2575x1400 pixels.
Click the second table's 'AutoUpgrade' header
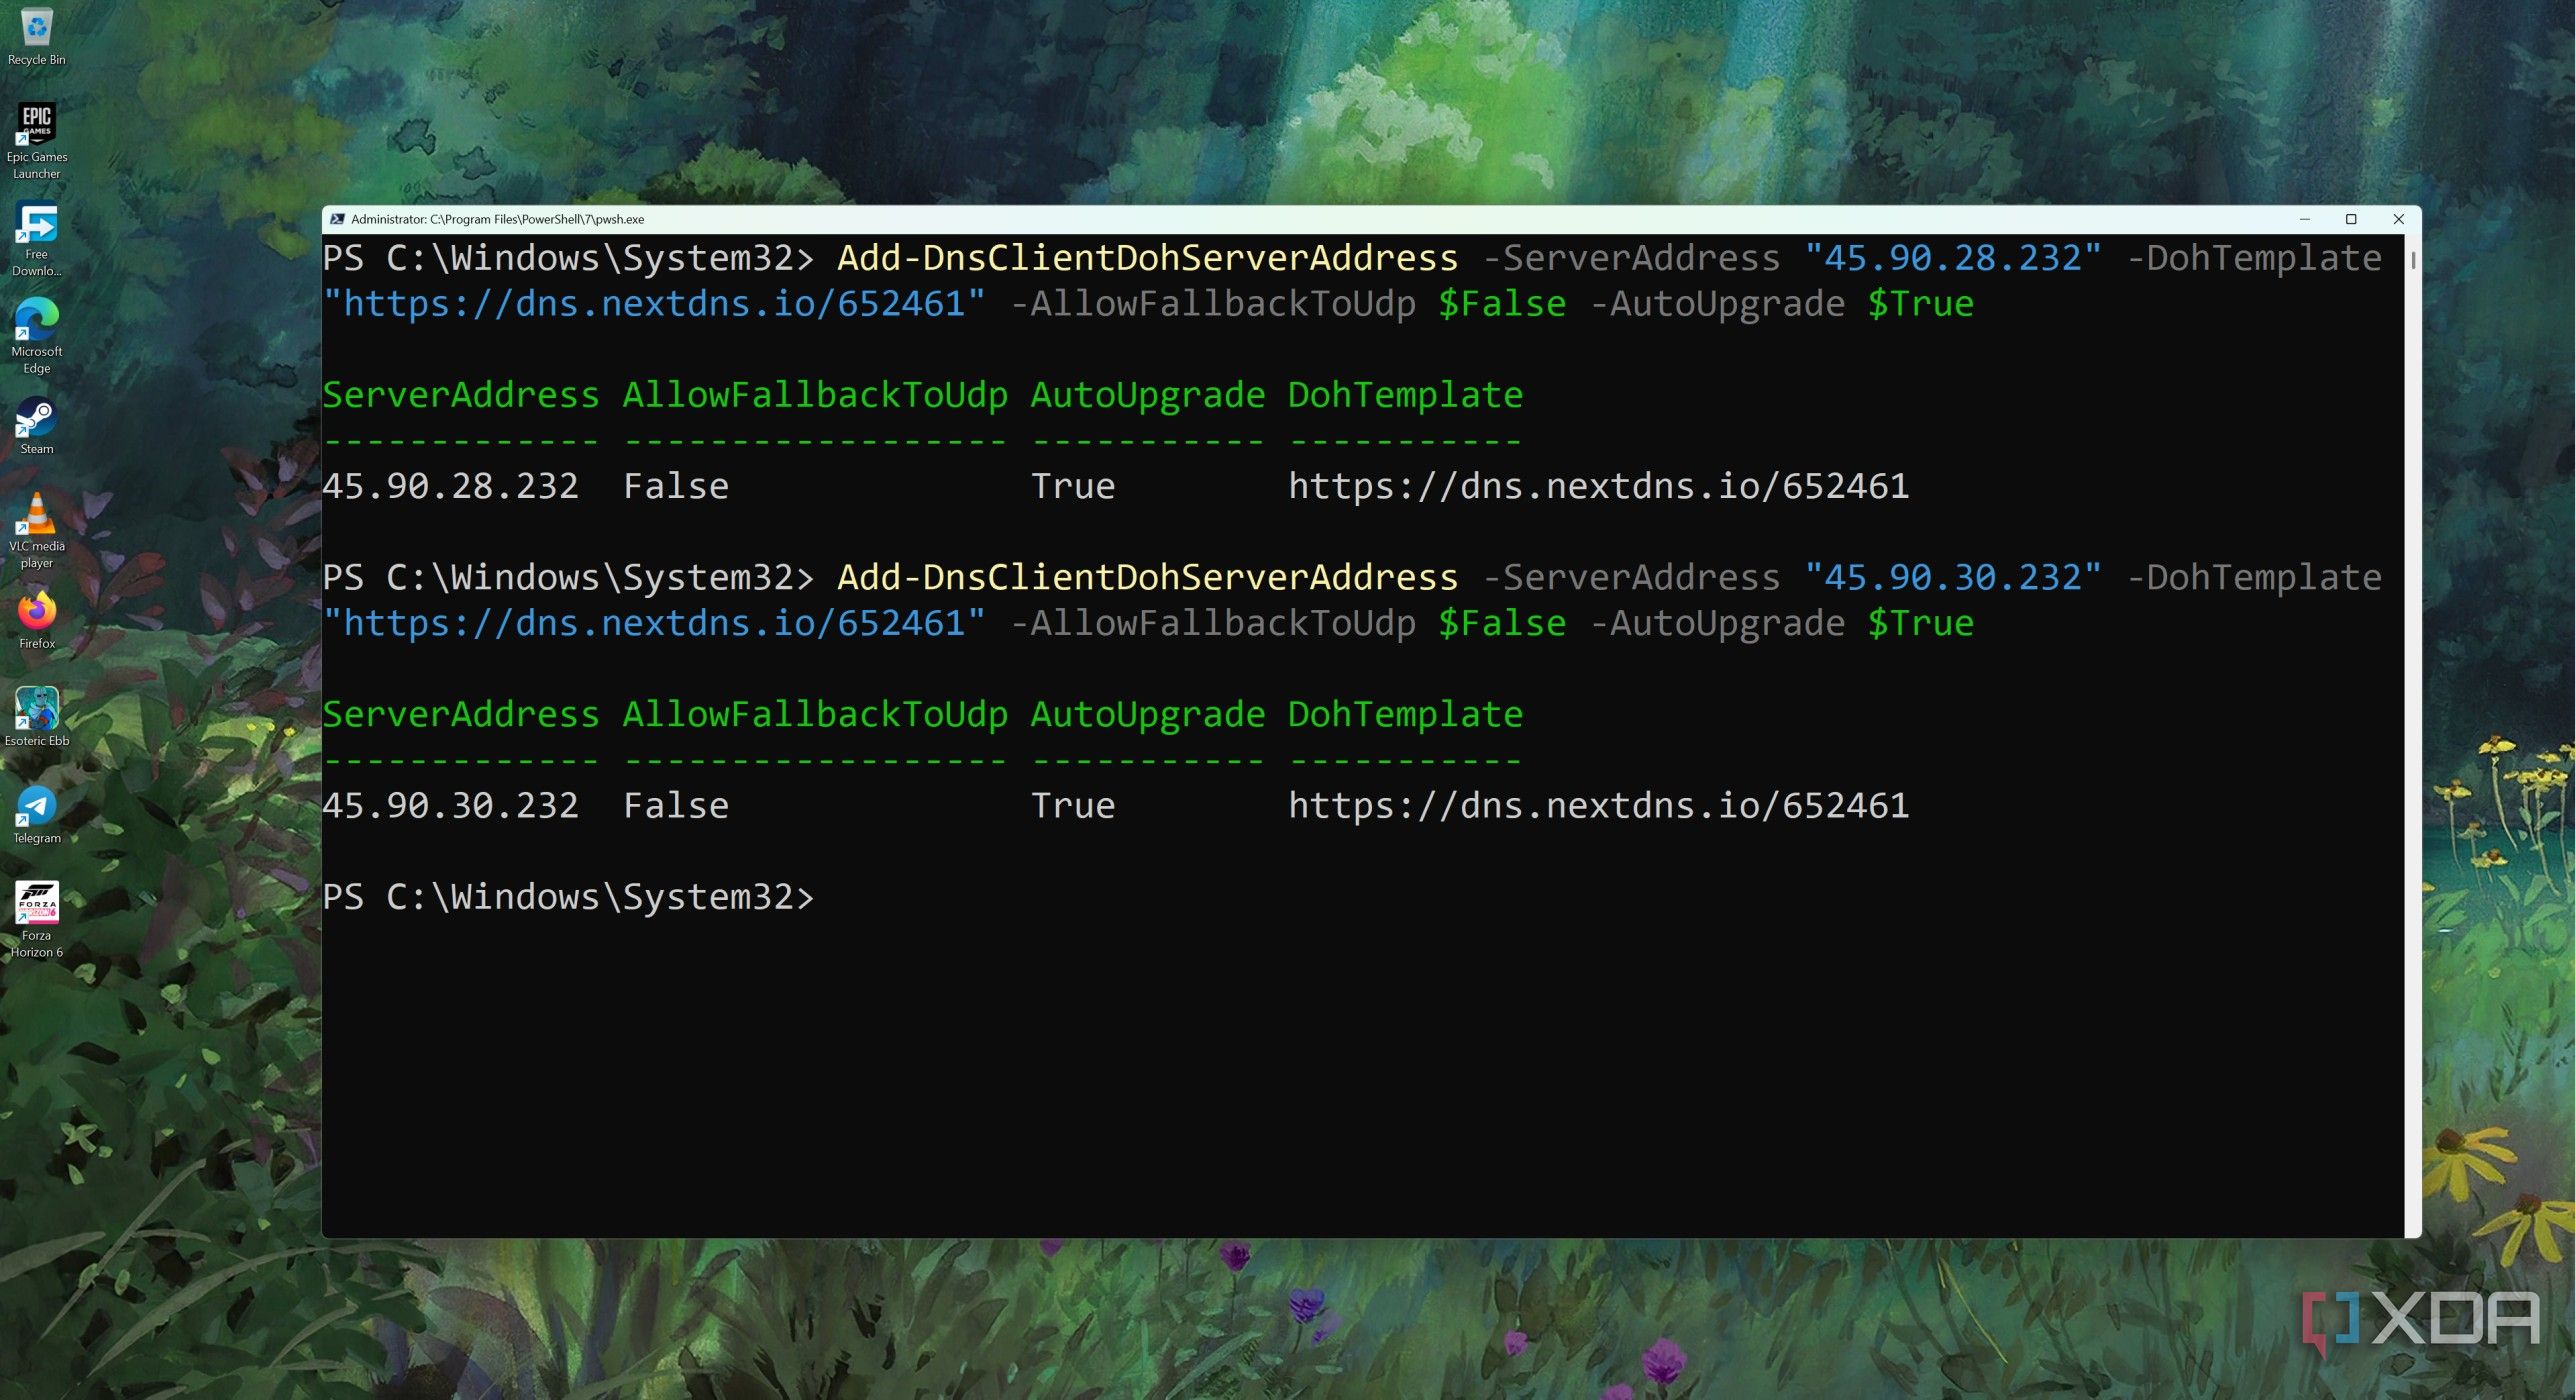(x=1148, y=714)
